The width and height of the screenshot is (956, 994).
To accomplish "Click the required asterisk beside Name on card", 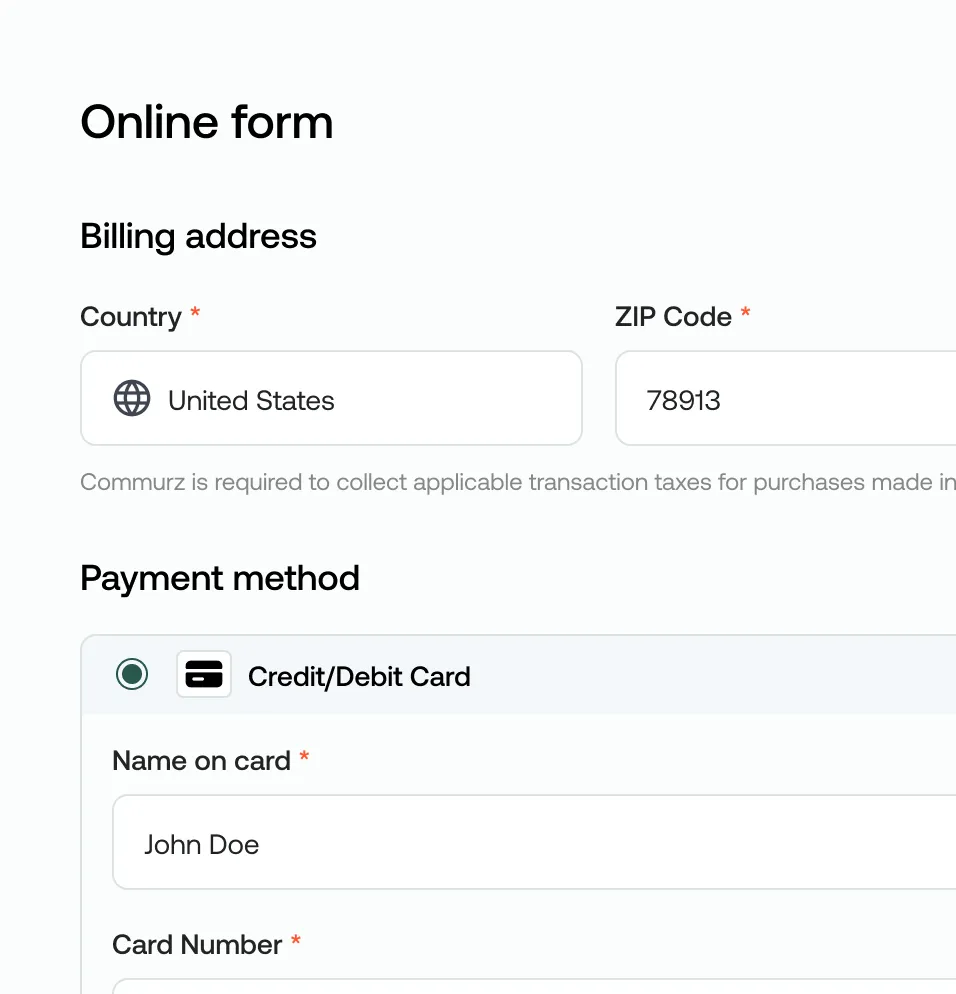I will [x=304, y=758].
